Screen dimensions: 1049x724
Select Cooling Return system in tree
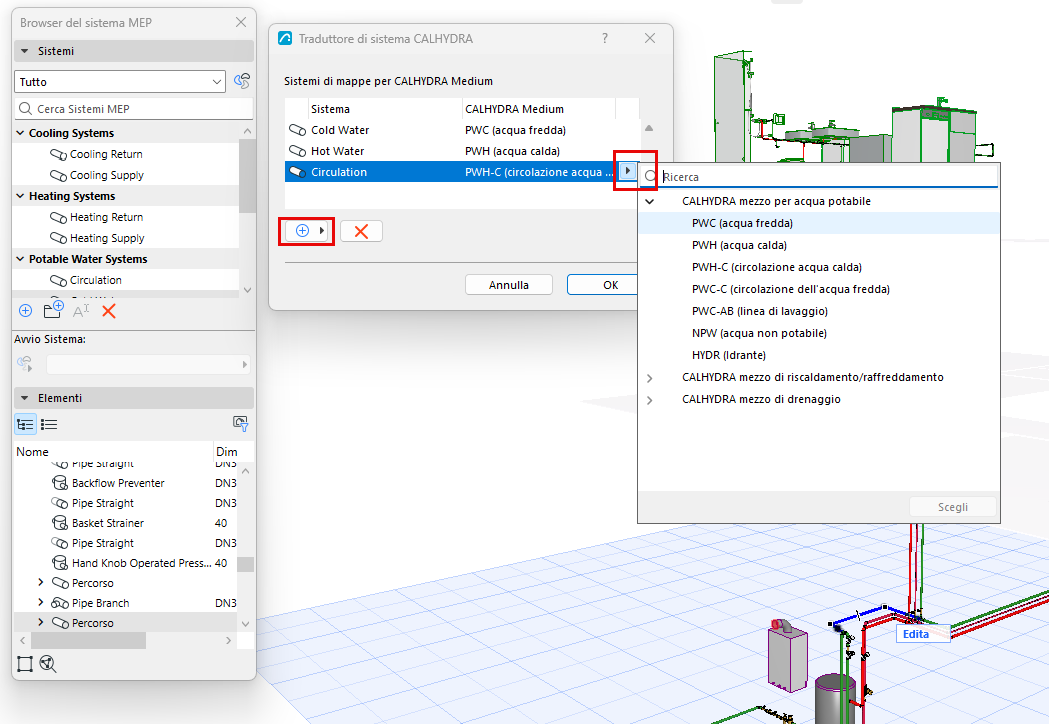pos(106,154)
